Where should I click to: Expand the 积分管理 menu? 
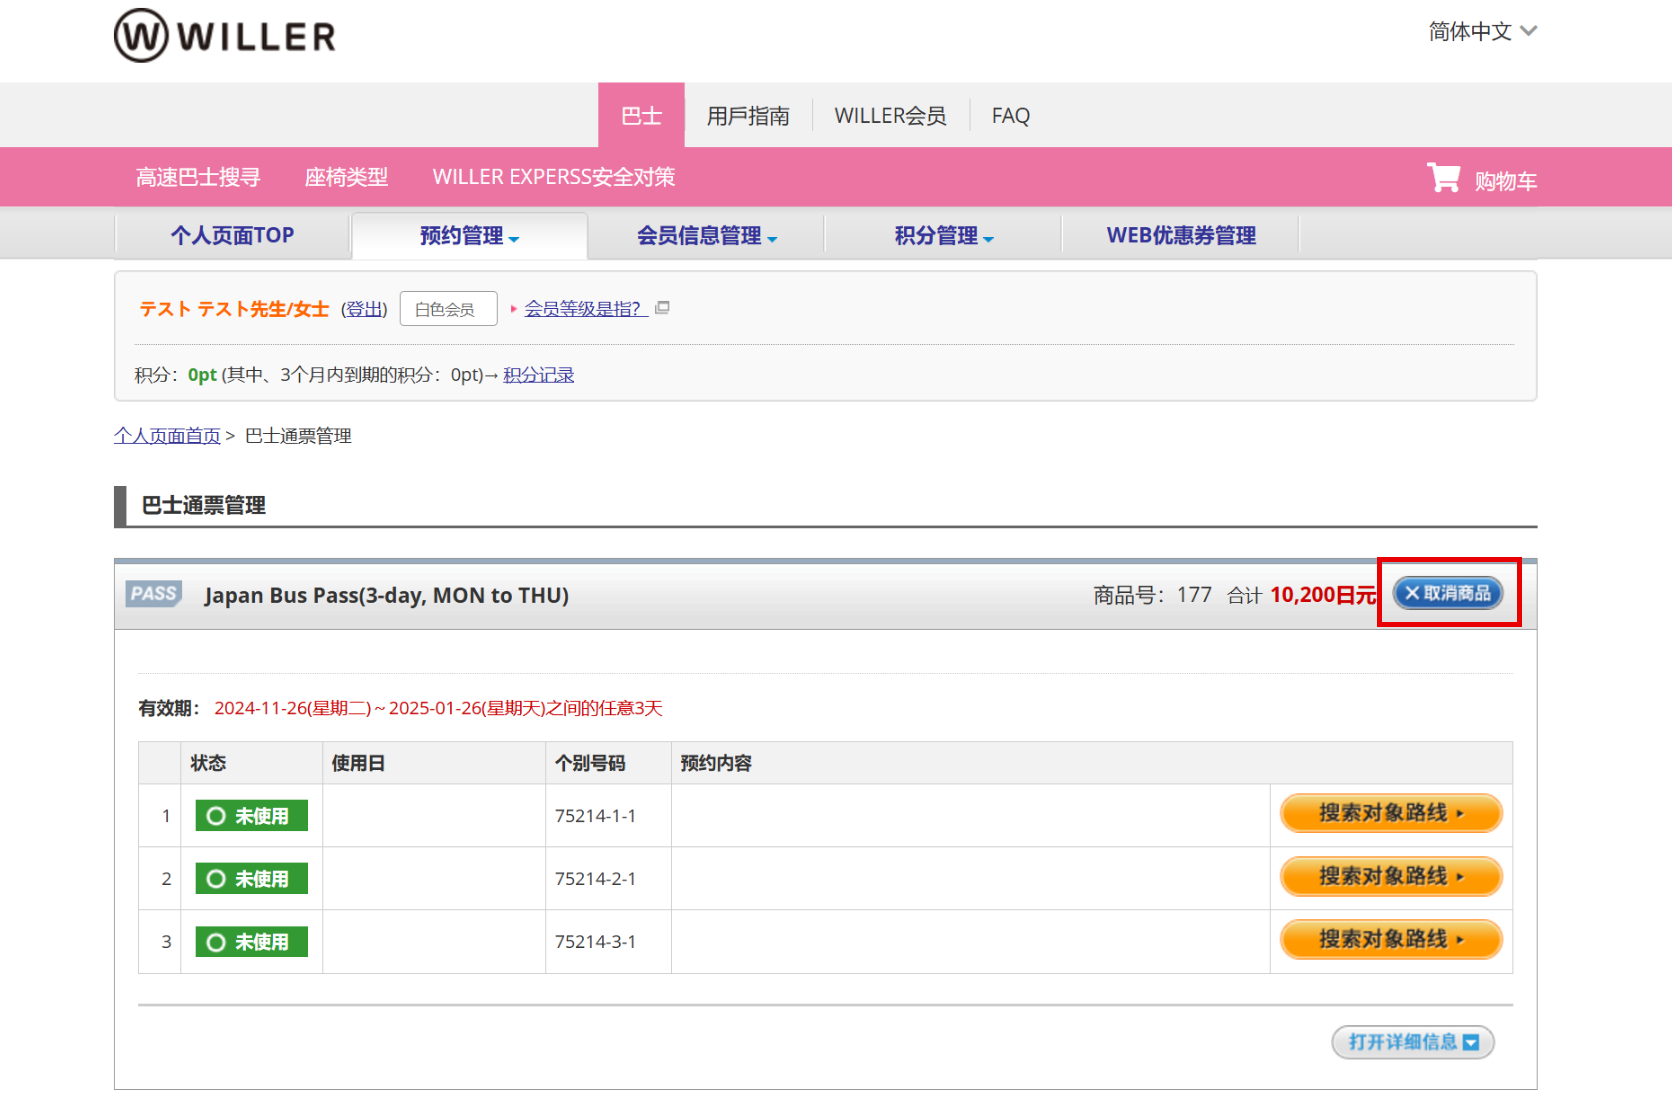[943, 236]
